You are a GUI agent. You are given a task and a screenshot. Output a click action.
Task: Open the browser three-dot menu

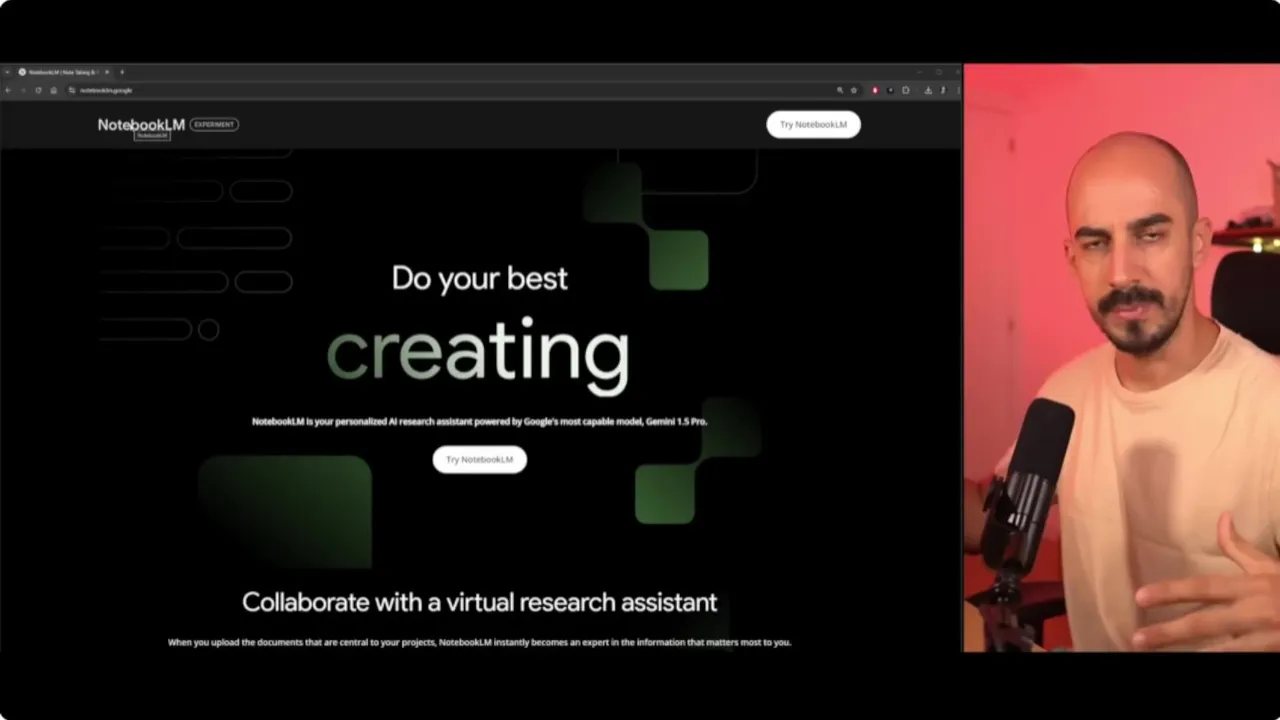tap(958, 90)
